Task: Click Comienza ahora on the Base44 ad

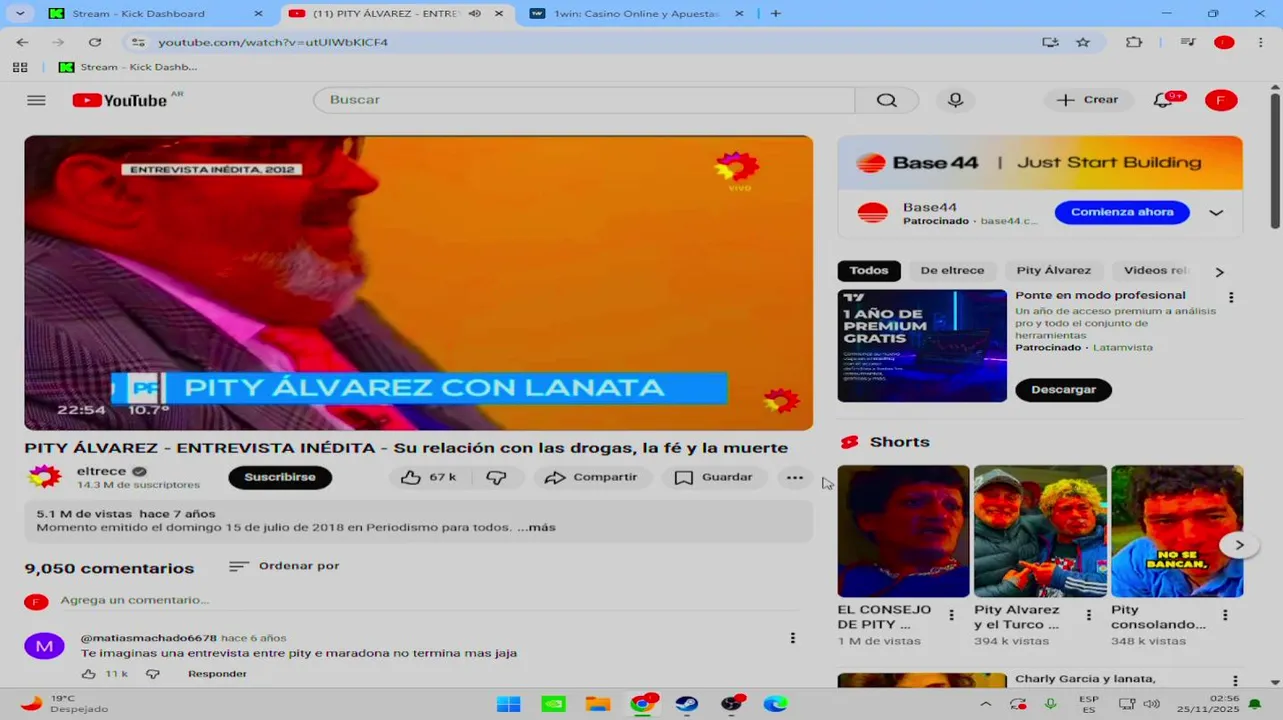Action: point(1122,212)
